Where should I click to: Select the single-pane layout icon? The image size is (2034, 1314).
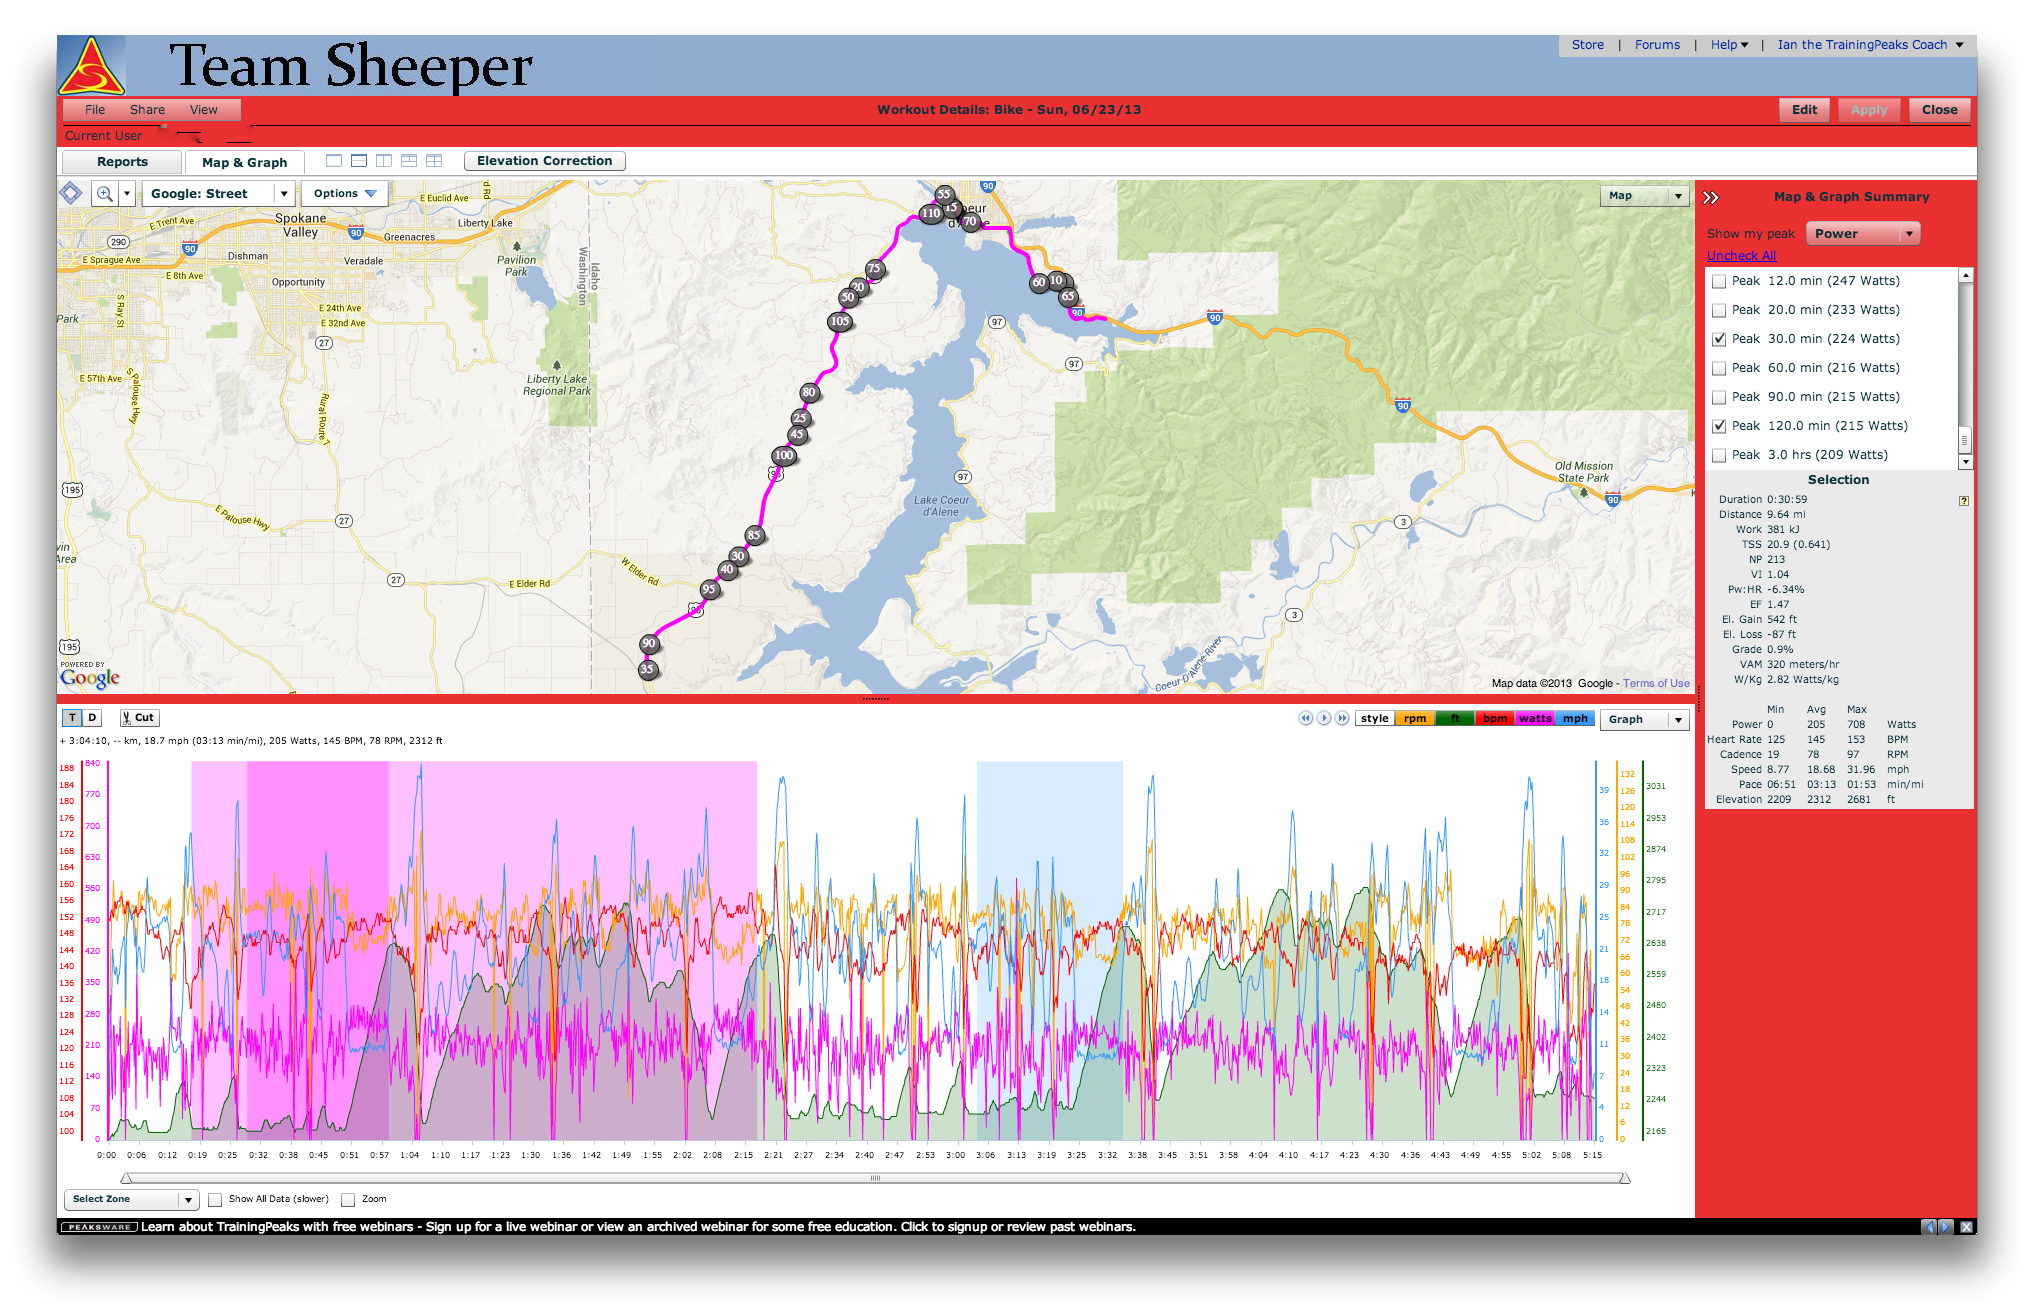tap(334, 161)
